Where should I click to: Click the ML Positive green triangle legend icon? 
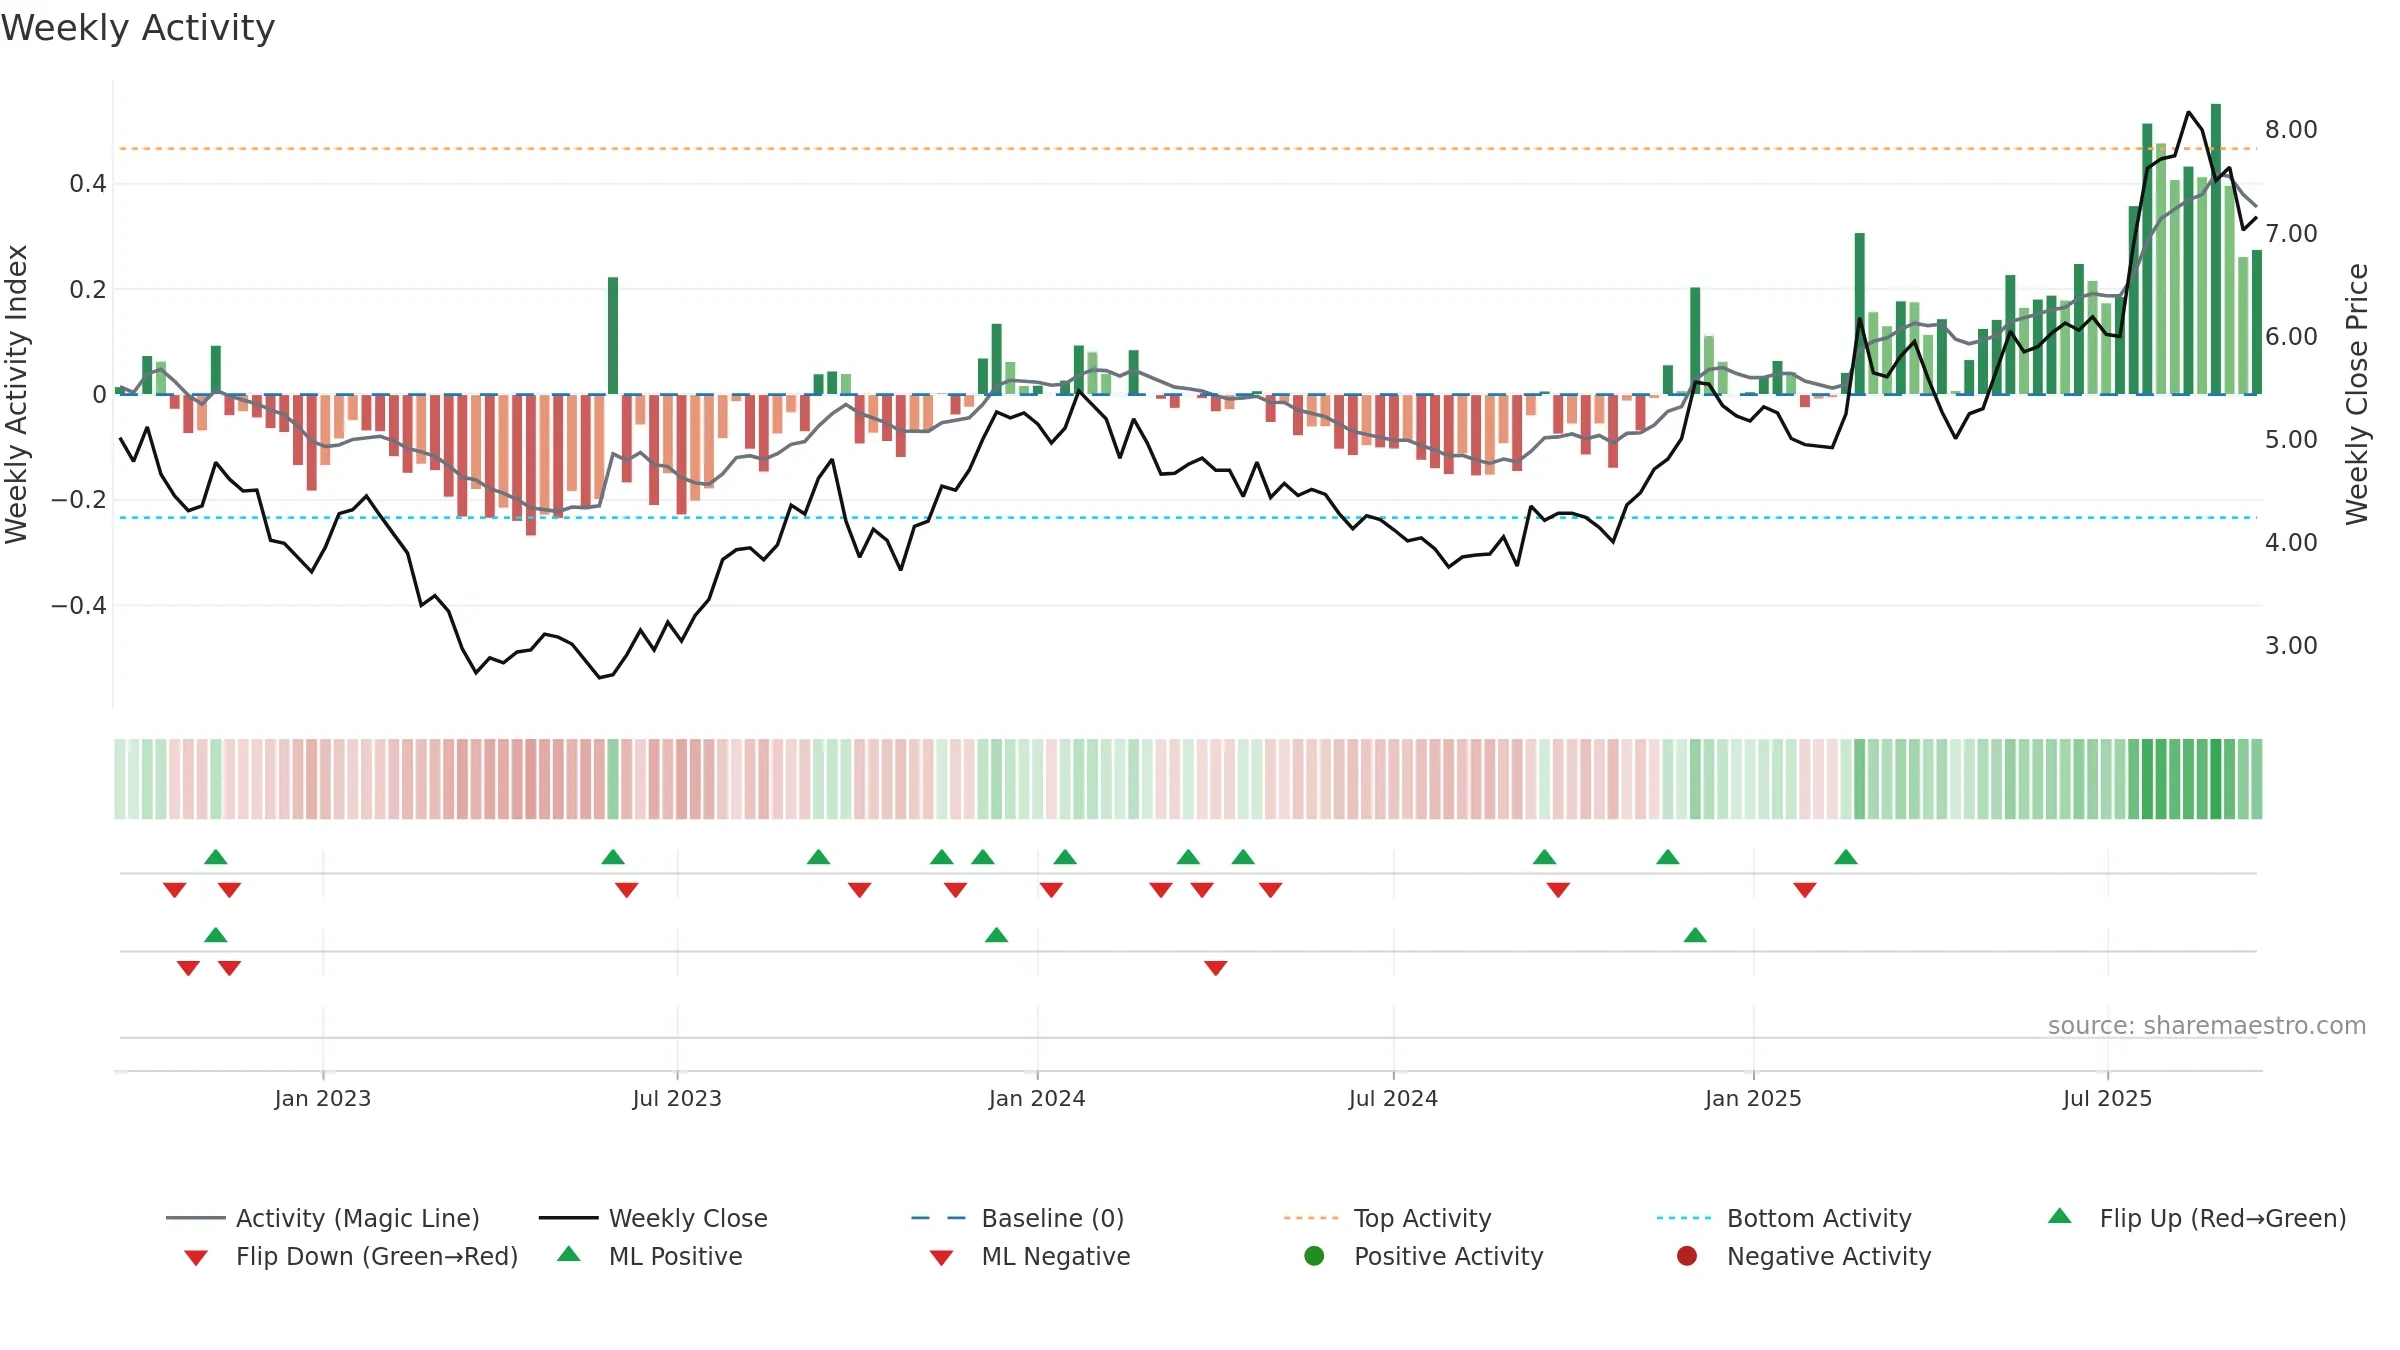tap(569, 1254)
